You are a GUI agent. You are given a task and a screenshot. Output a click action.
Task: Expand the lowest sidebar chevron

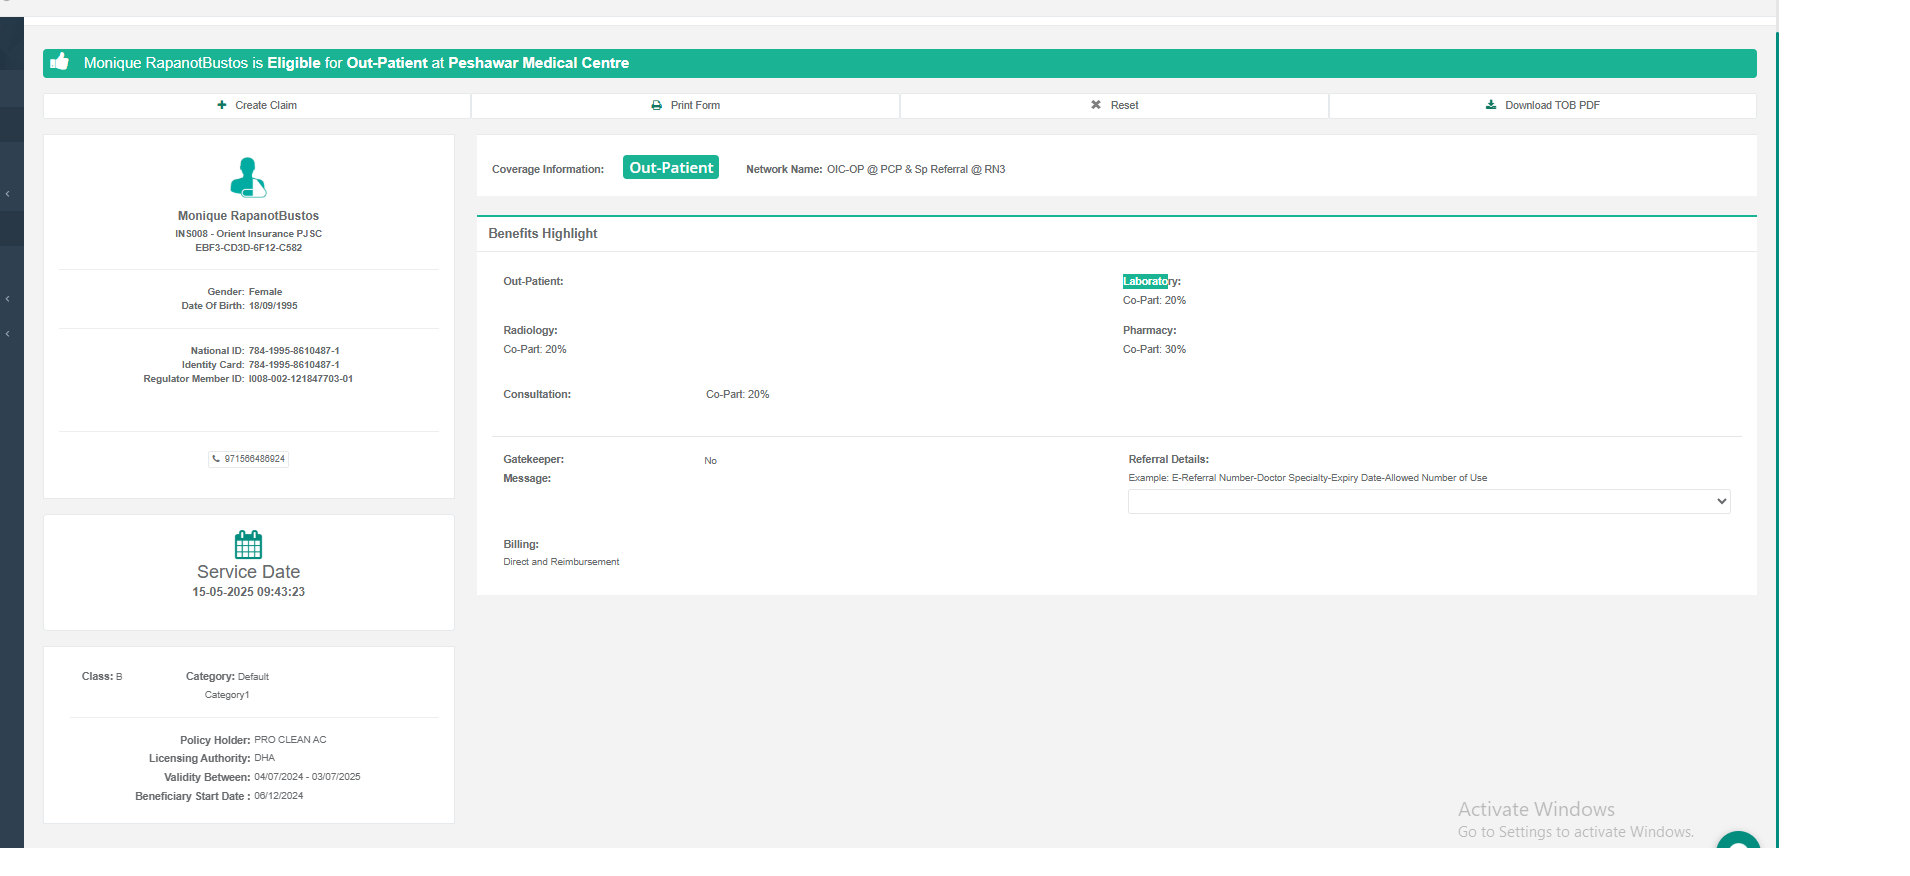8,334
